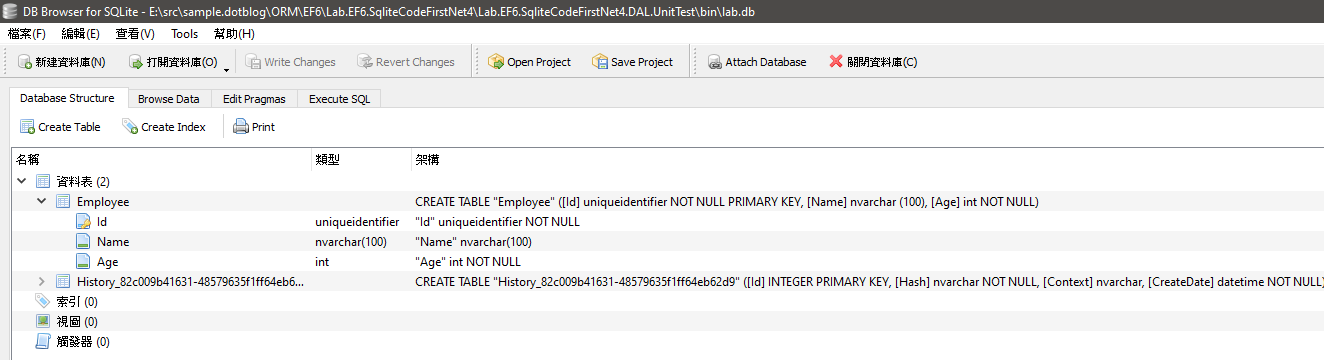1324x360 pixels.
Task: Select the Id primary key field icon
Action: pos(83,222)
